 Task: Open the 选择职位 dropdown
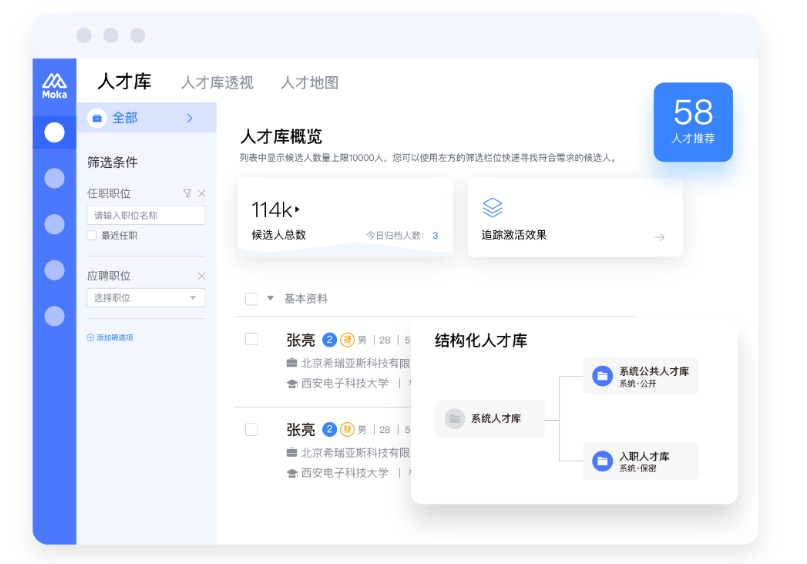(146, 297)
